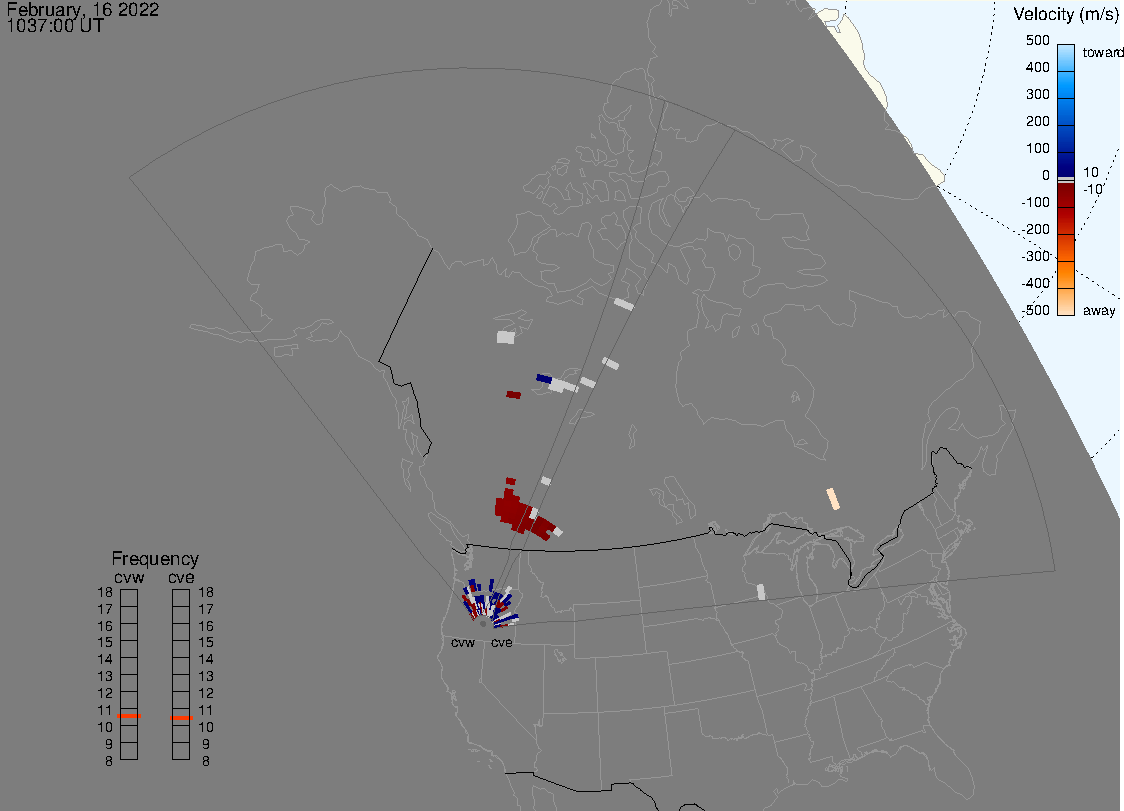Select 16 on the cvw frequency scale
Image resolution: width=1124 pixels, height=811 pixels.
[x=105, y=626]
